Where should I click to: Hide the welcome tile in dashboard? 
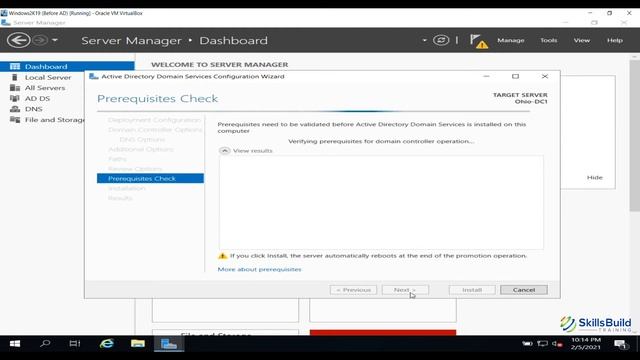[x=595, y=178]
